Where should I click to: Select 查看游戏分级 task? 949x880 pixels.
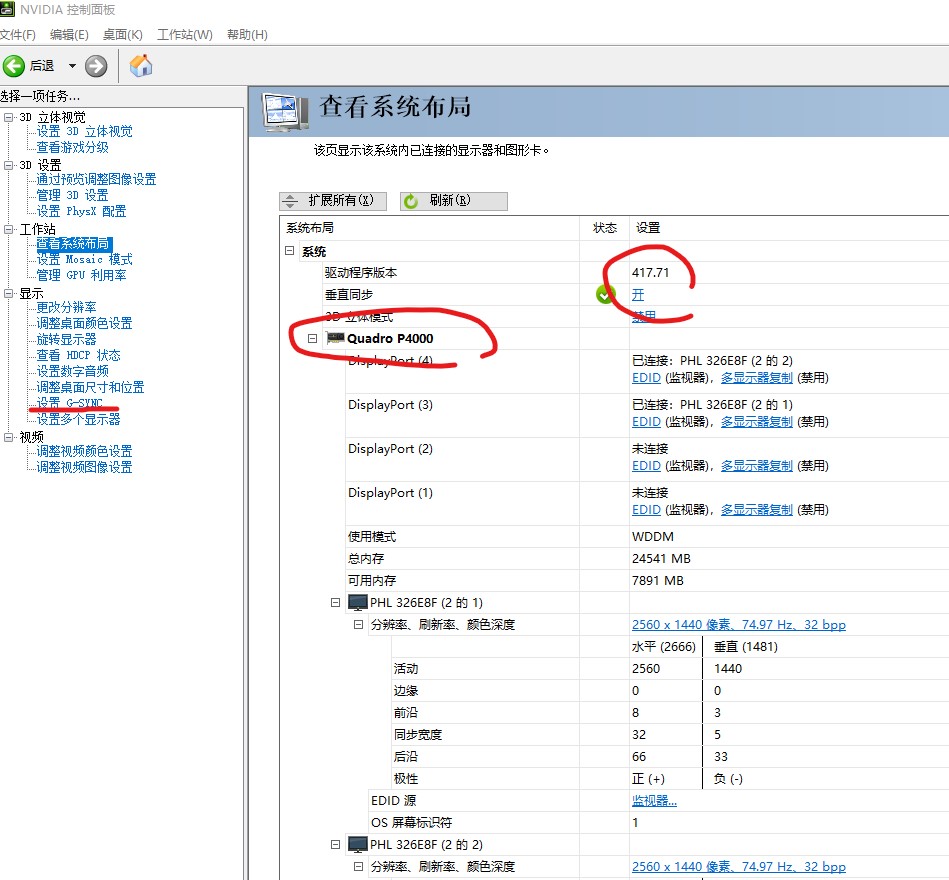(72, 147)
